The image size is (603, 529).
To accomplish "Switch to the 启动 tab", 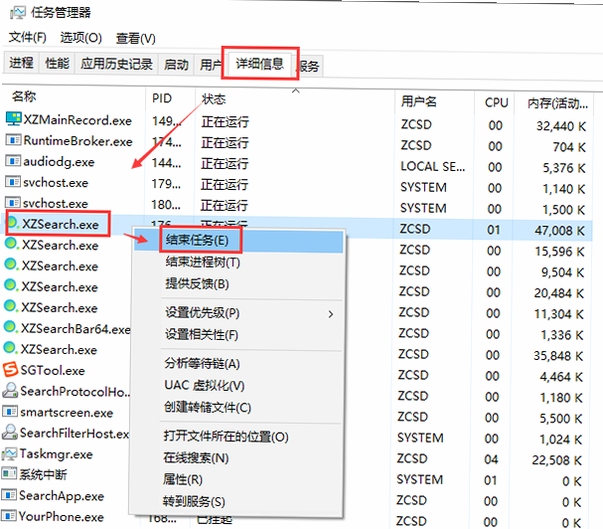I will (x=176, y=64).
